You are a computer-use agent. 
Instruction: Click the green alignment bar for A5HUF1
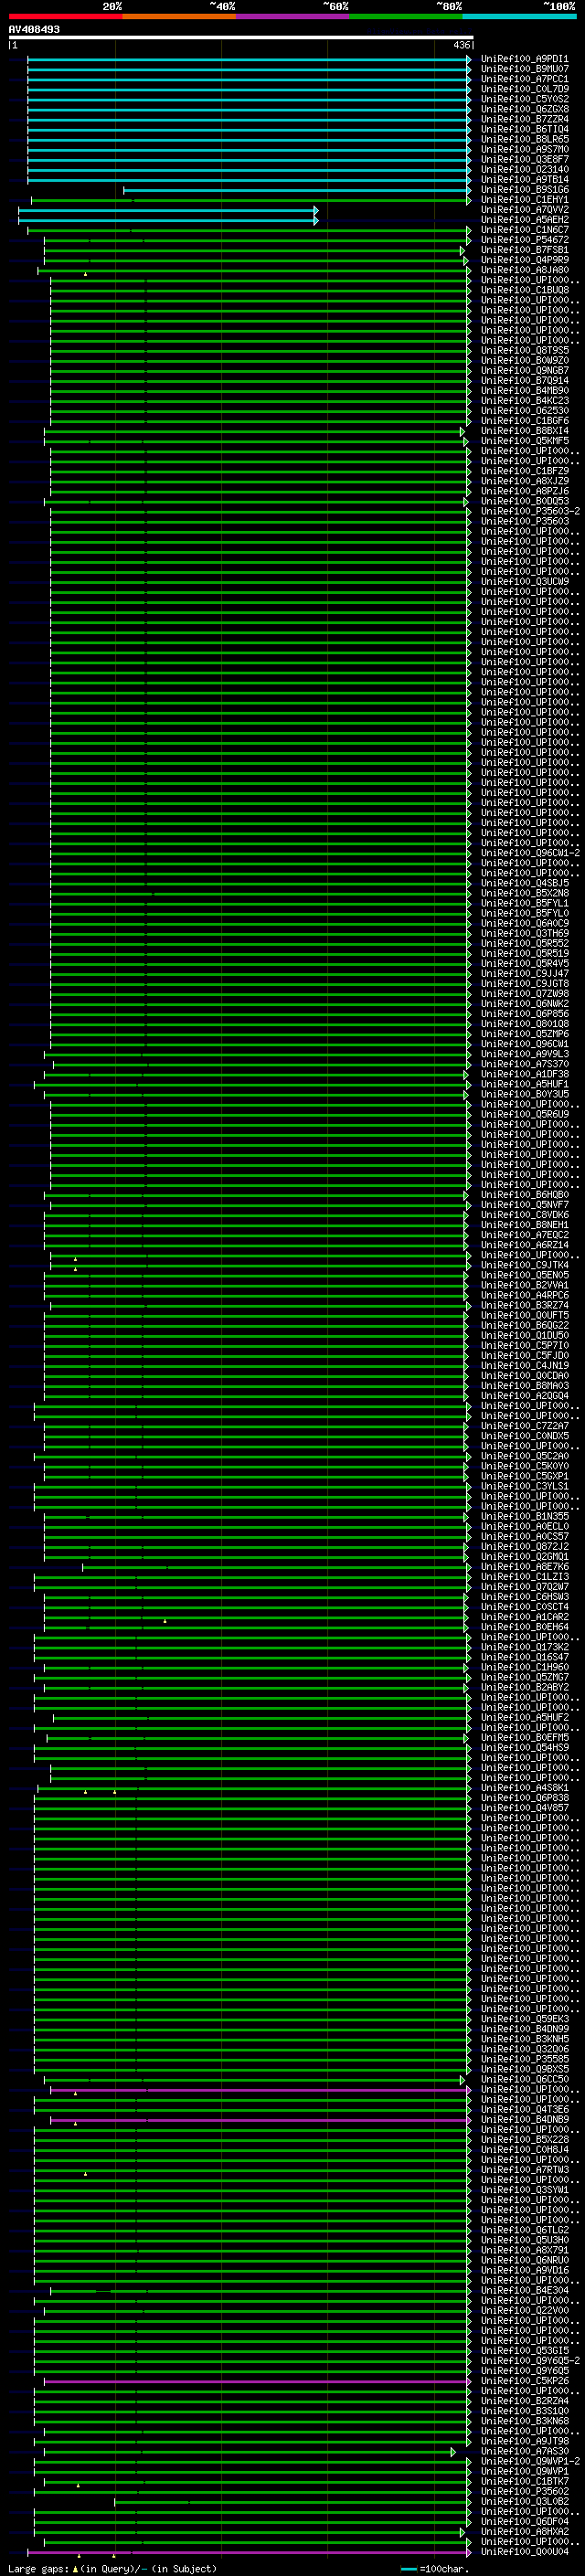[x=252, y=1084]
